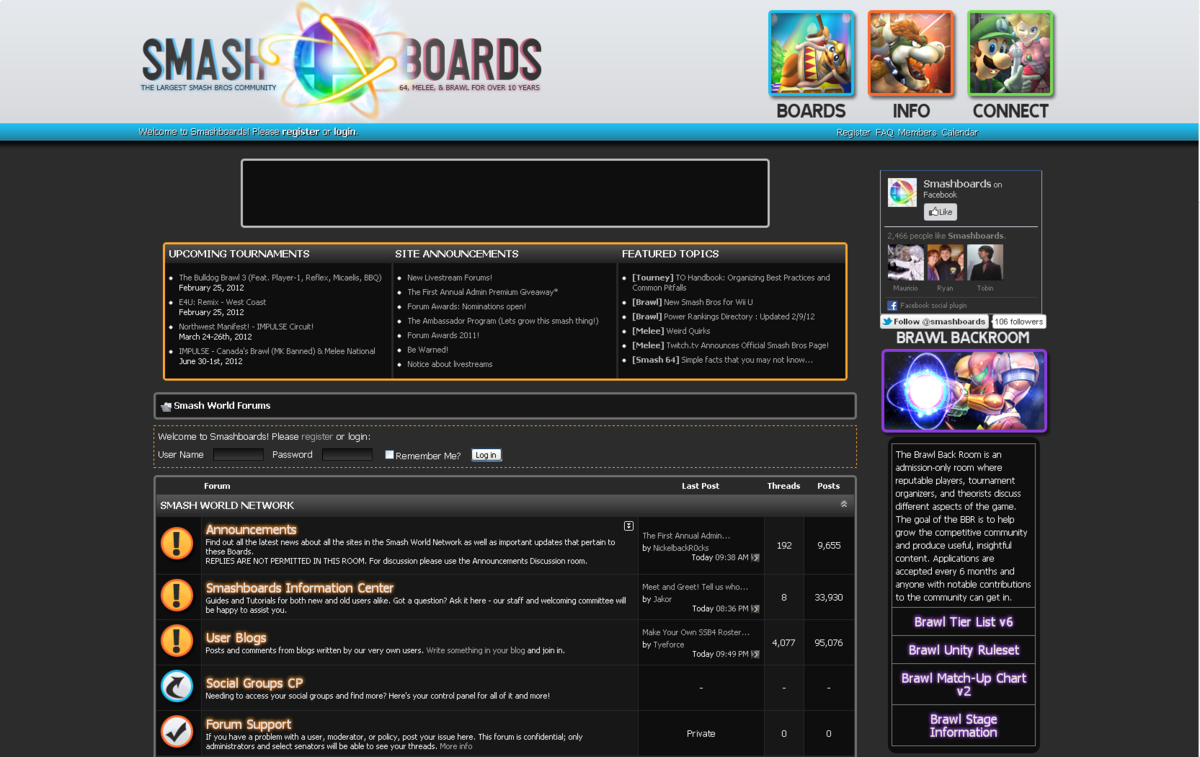Expand the sub-forums icon next to Announcements

(628, 525)
